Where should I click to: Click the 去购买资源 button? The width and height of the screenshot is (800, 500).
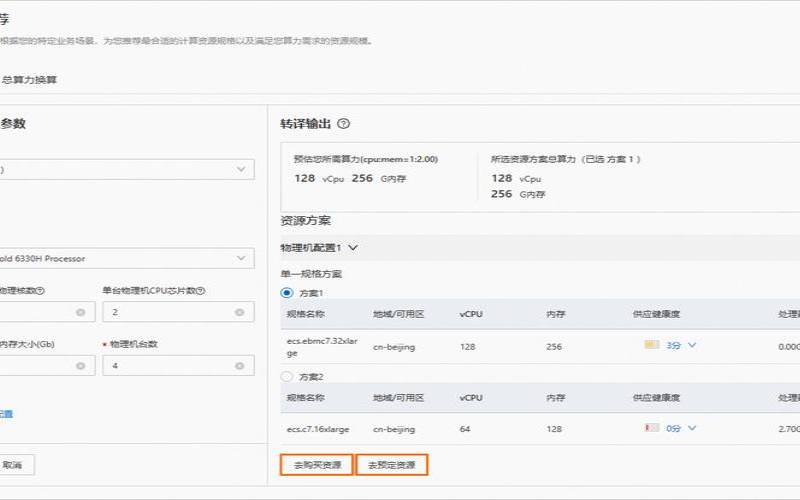point(316,465)
